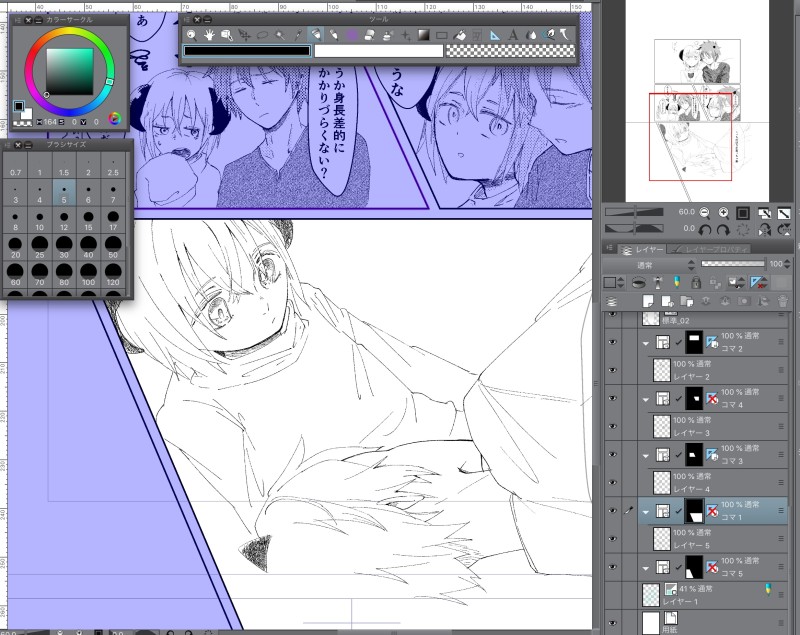This screenshot has width=800, height=635.
Task: Select brush size 10
Action: pyautogui.click(x=39, y=220)
